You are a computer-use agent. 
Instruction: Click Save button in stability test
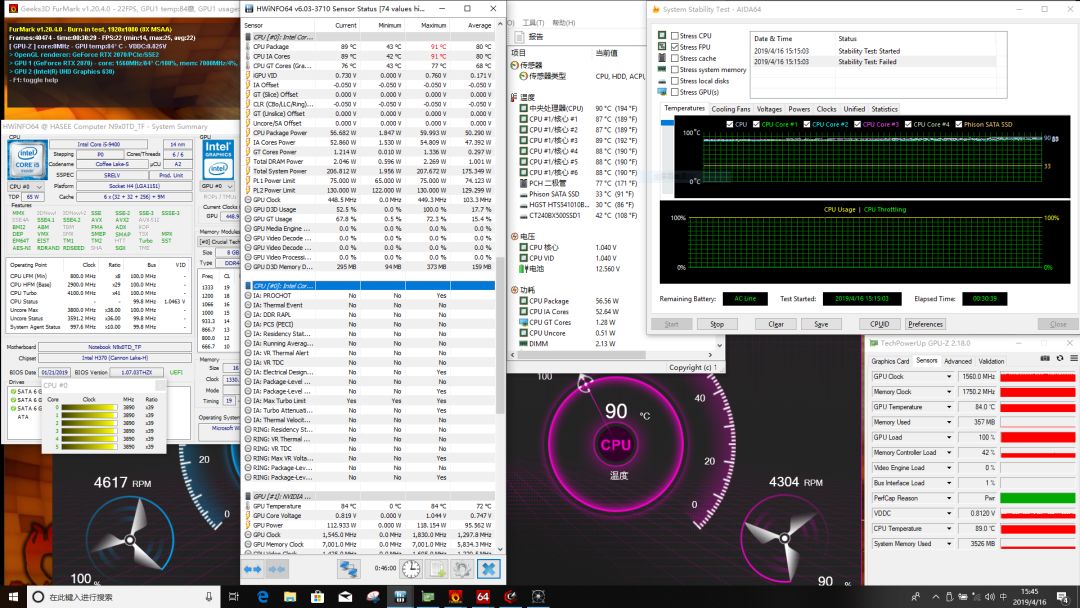(821, 324)
